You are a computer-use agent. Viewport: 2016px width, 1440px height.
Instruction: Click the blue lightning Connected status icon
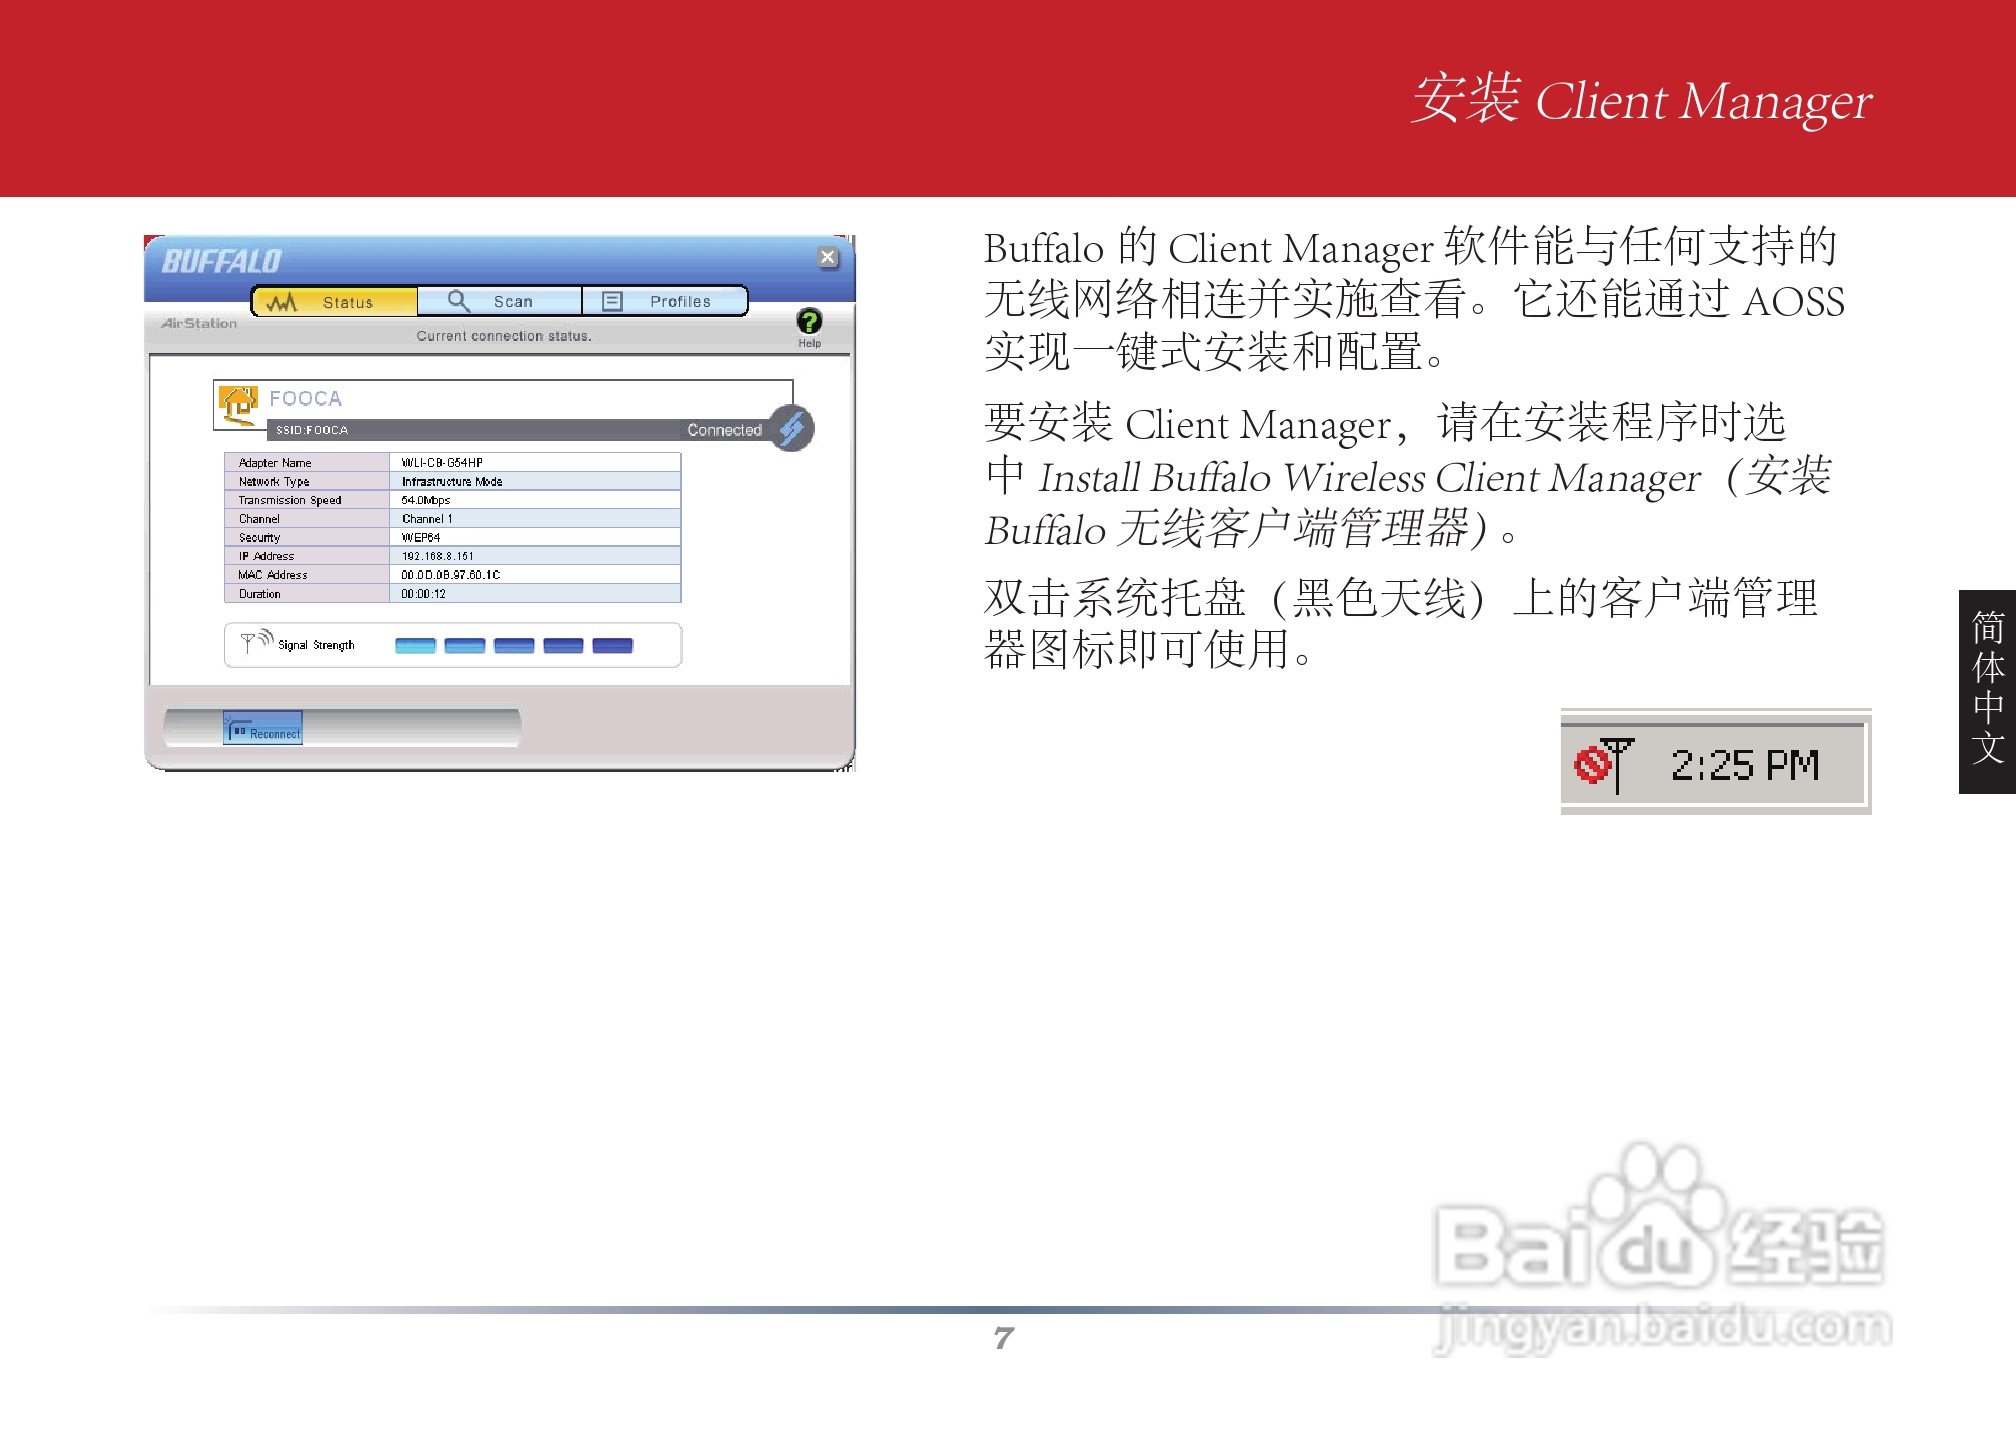[792, 429]
